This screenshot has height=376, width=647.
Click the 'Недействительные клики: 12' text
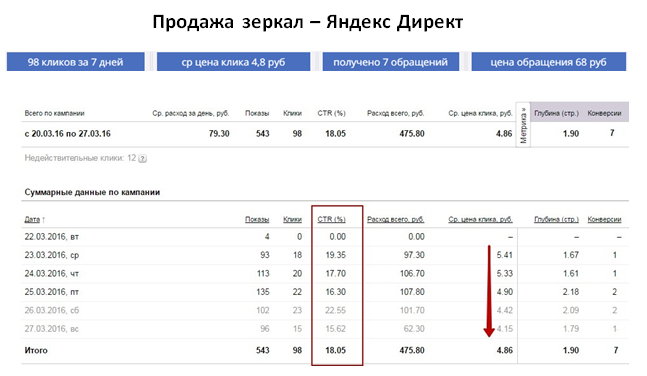coord(80,158)
